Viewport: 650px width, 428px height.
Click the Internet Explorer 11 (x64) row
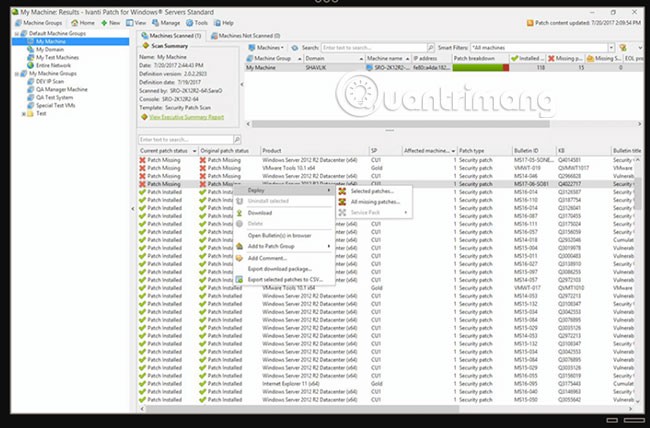coord(387,384)
